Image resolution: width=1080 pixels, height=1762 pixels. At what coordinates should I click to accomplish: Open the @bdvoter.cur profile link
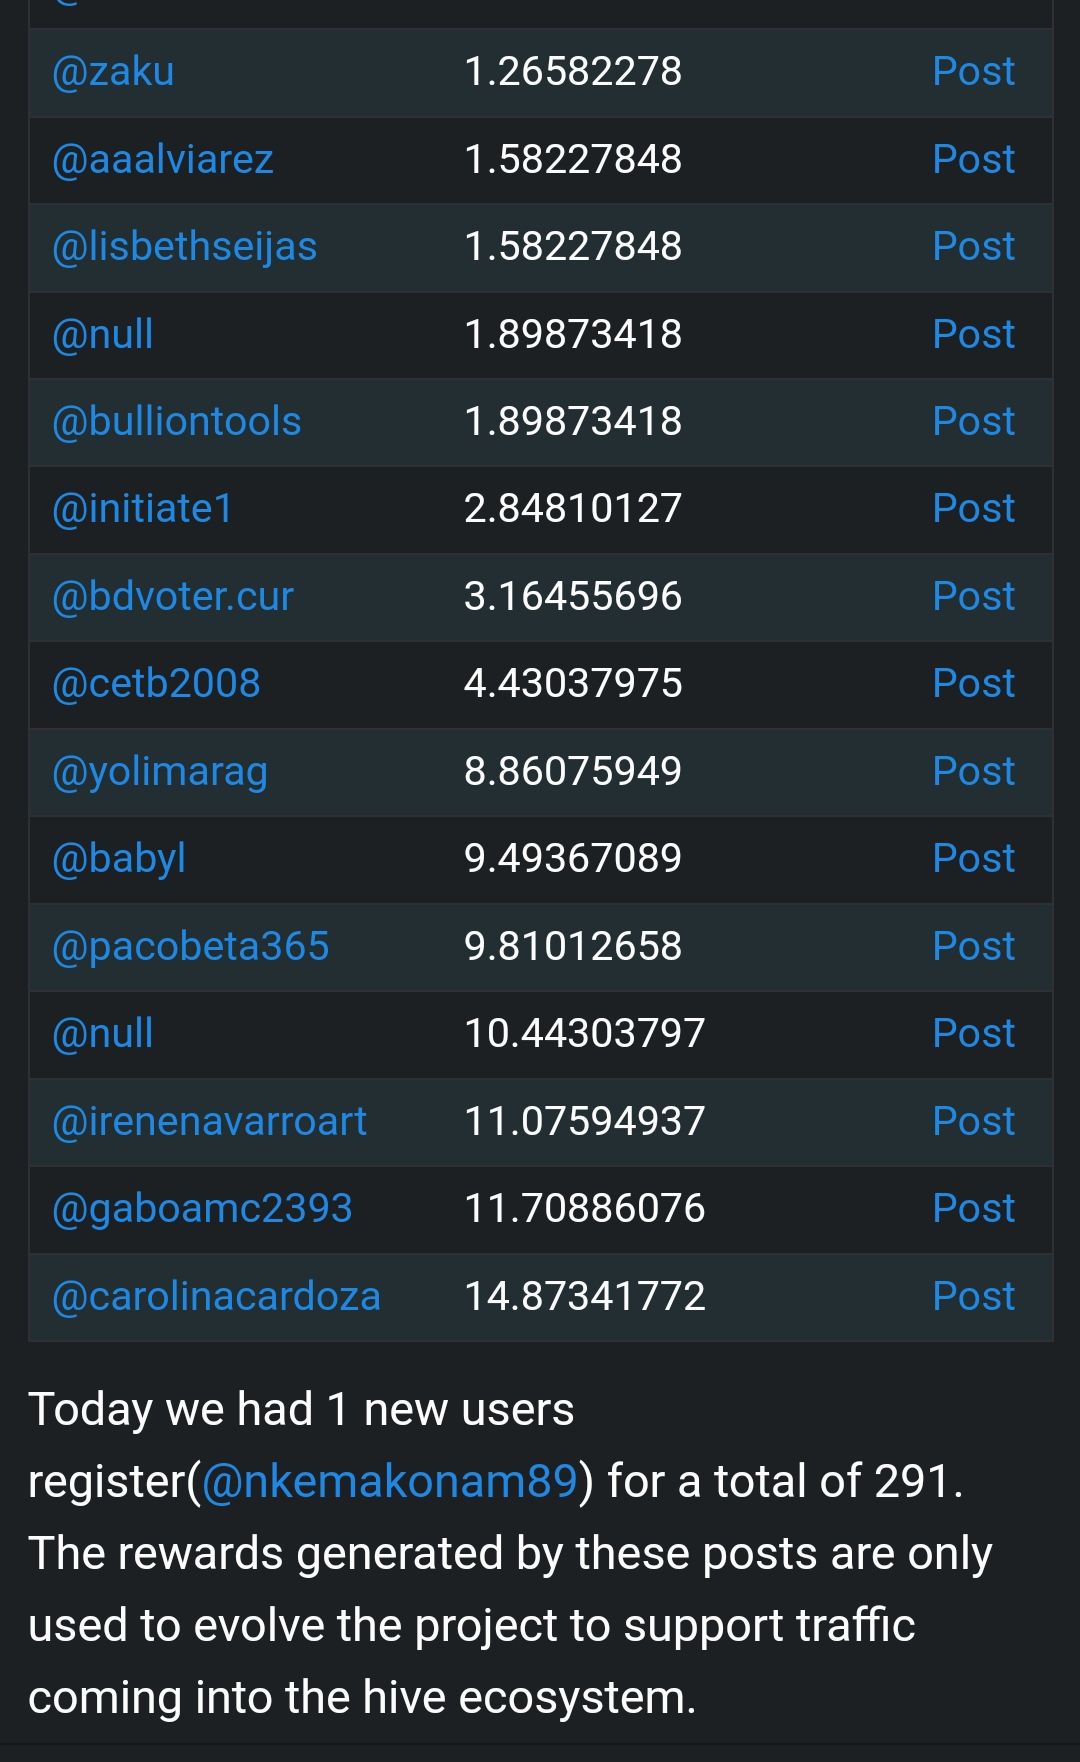pyautogui.click(x=173, y=597)
